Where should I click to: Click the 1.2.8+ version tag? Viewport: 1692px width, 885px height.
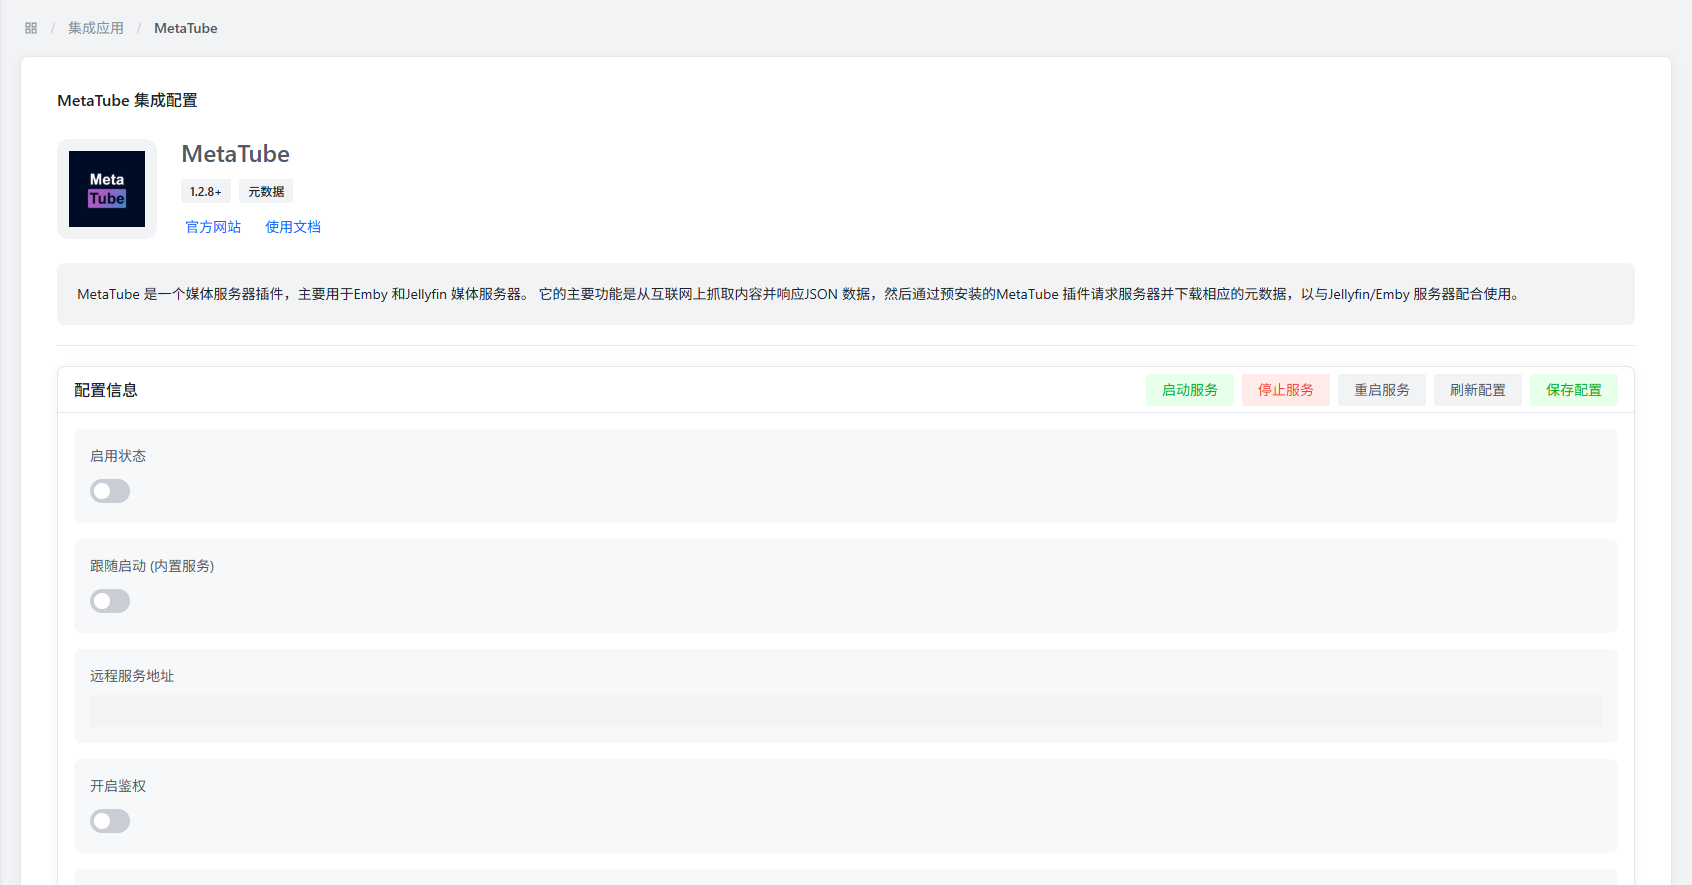point(206,191)
